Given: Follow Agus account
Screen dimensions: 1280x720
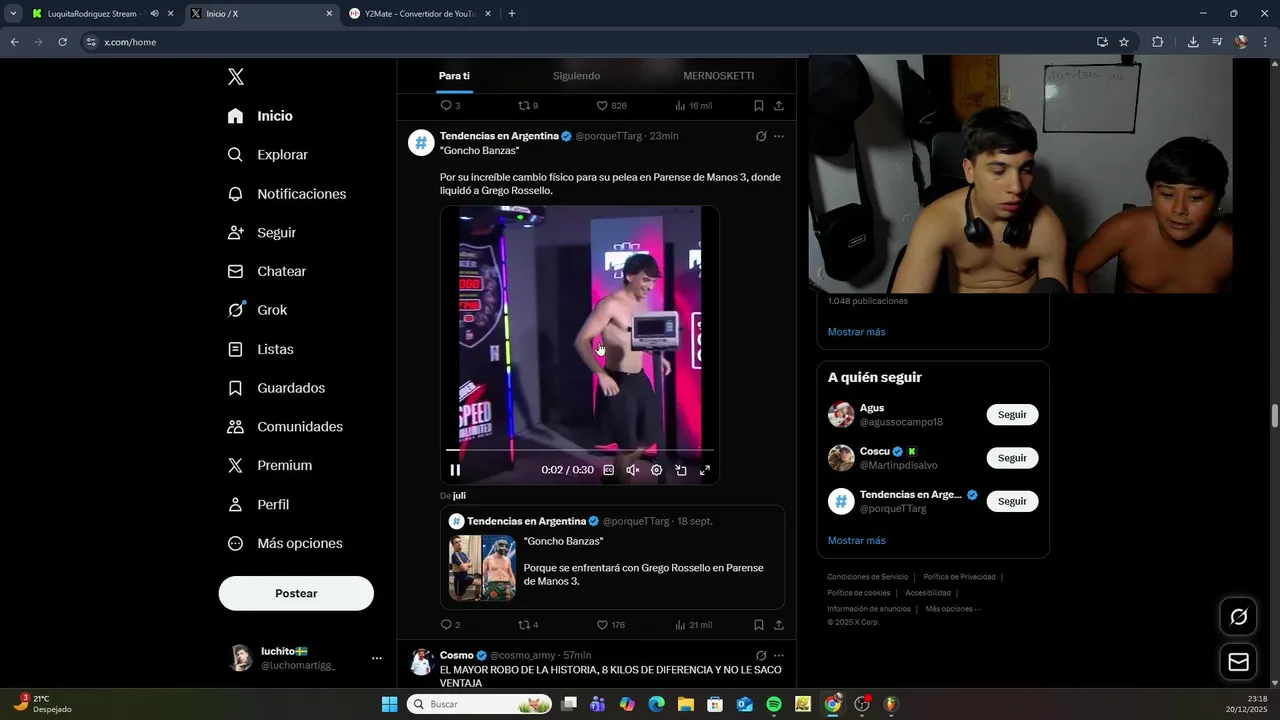Looking at the screenshot, I should (1012, 414).
